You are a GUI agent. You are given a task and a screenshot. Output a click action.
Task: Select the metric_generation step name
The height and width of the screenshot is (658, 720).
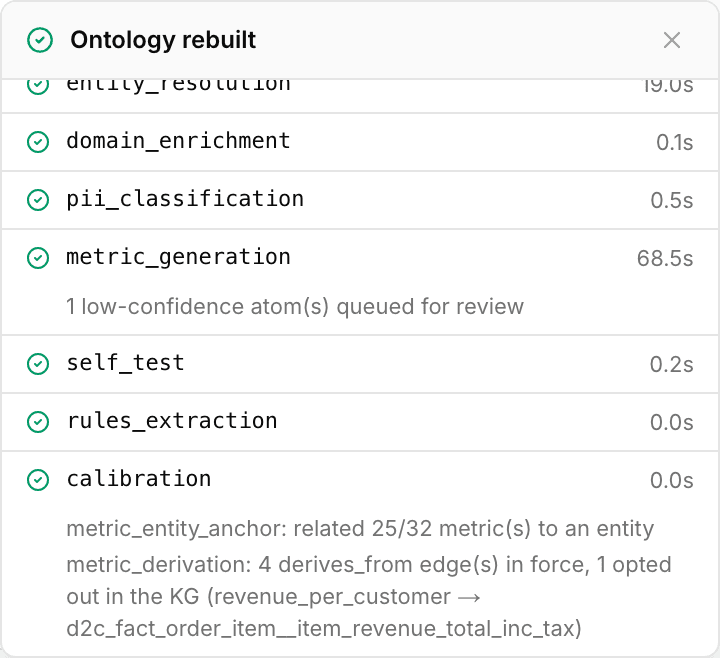178,258
